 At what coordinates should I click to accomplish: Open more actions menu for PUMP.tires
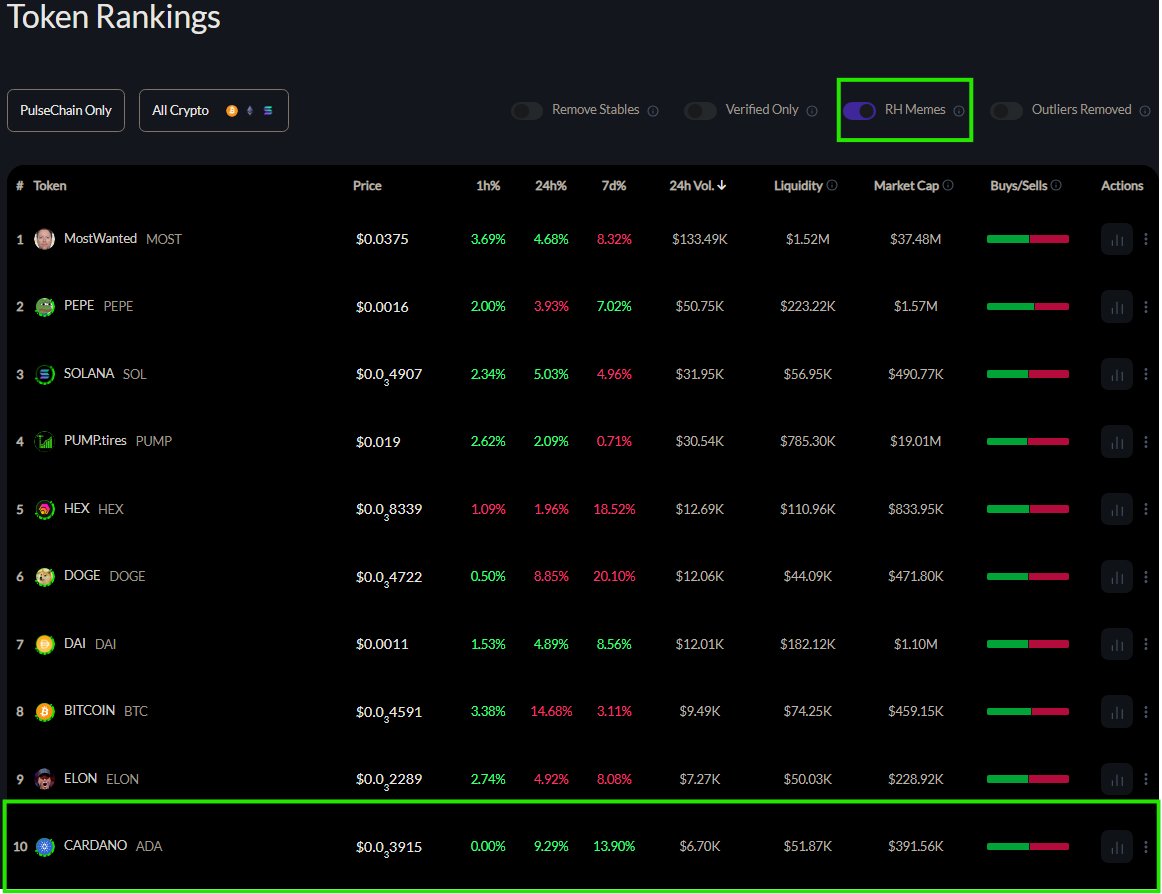[x=1146, y=442]
